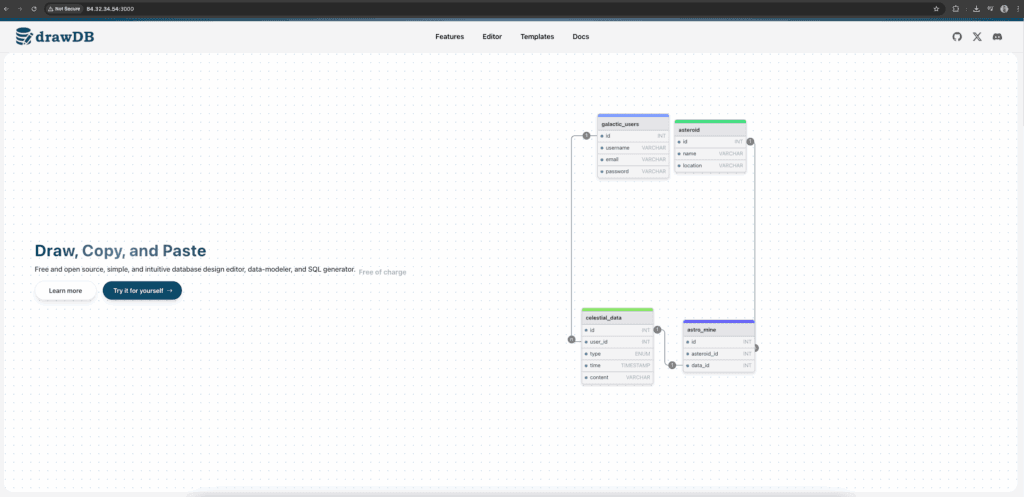Click the drawDB logo

coord(55,37)
